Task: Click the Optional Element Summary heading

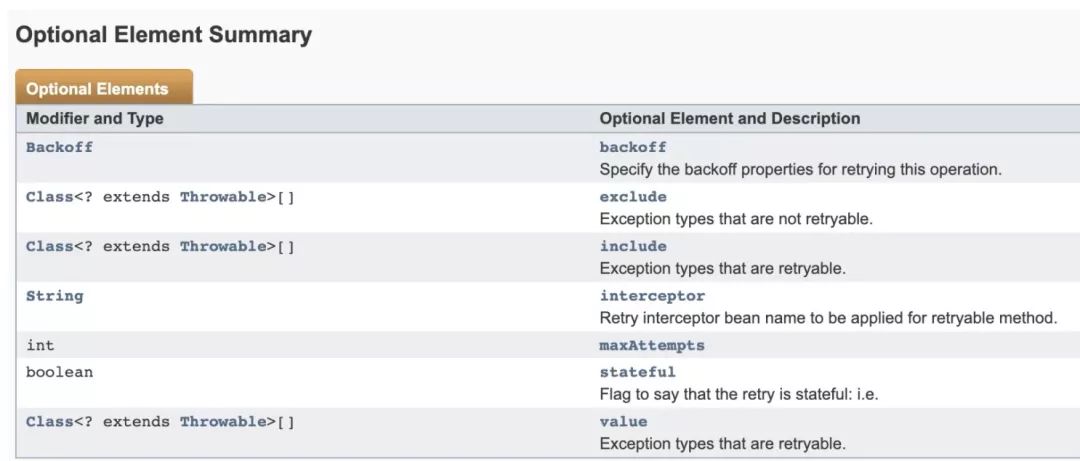Action: (x=164, y=35)
